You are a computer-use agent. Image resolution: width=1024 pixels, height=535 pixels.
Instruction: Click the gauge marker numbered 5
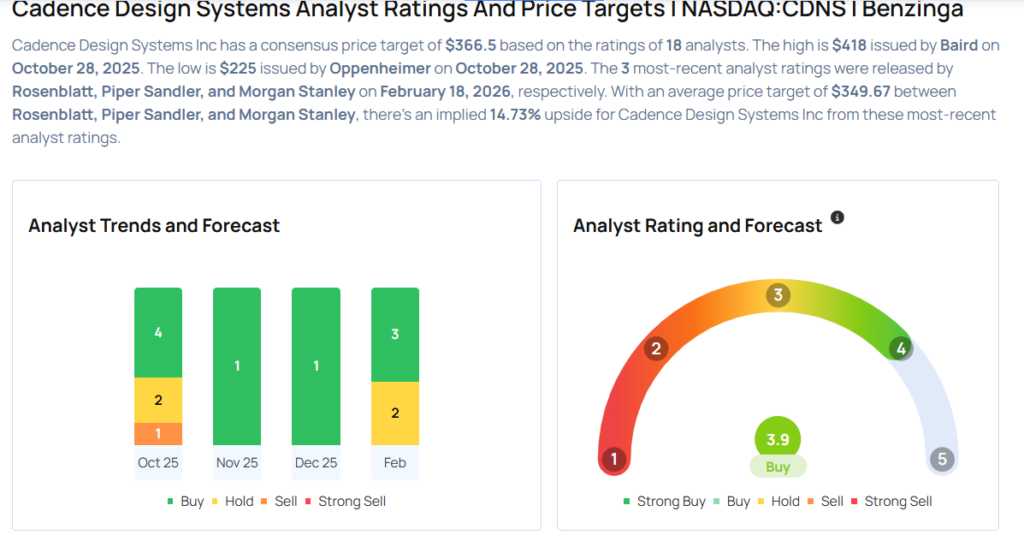pos(941,459)
